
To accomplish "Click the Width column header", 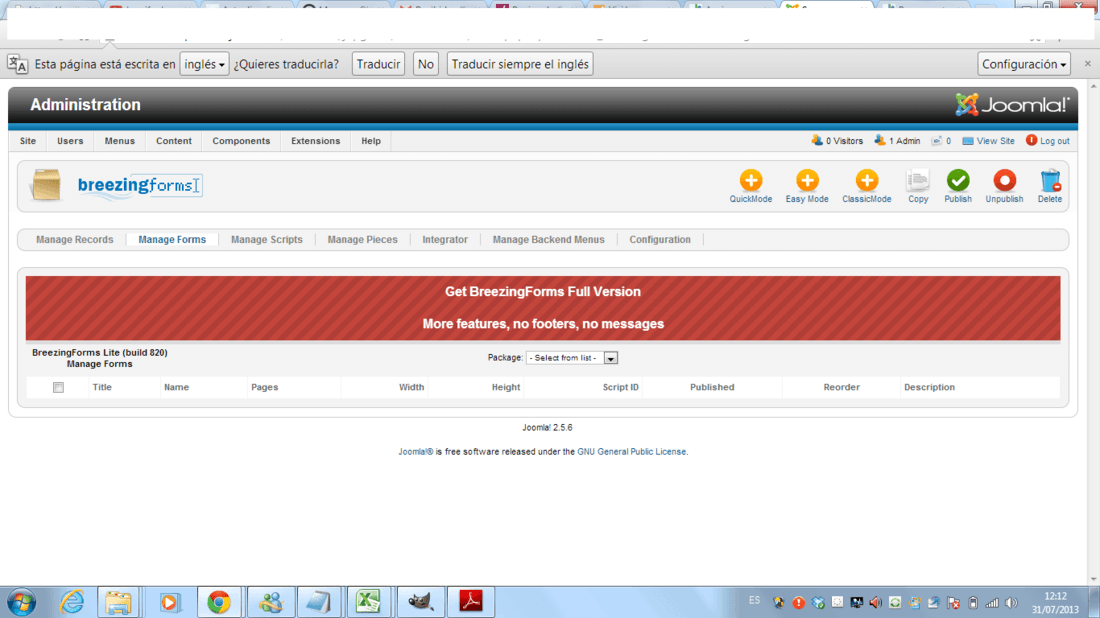I will coord(412,387).
